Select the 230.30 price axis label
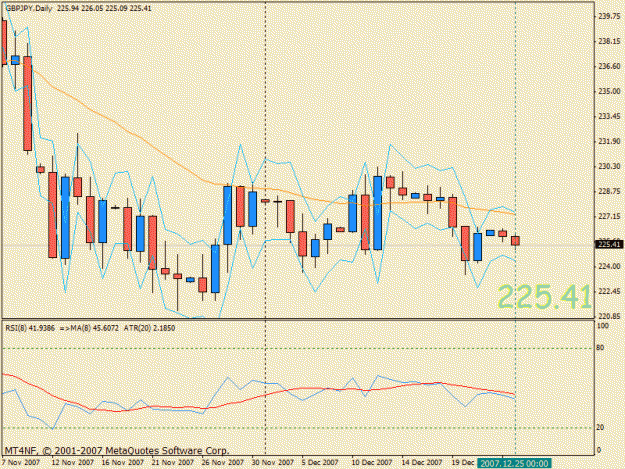Screen dimensions: 625x469 click(609, 166)
